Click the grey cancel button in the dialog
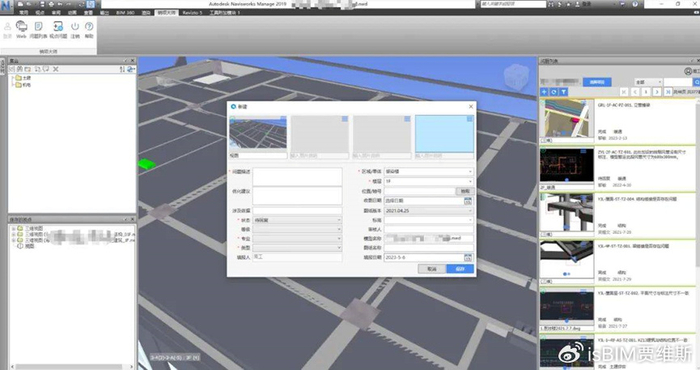This screenshot has height=370, width=700. click(x=431, y=269)
